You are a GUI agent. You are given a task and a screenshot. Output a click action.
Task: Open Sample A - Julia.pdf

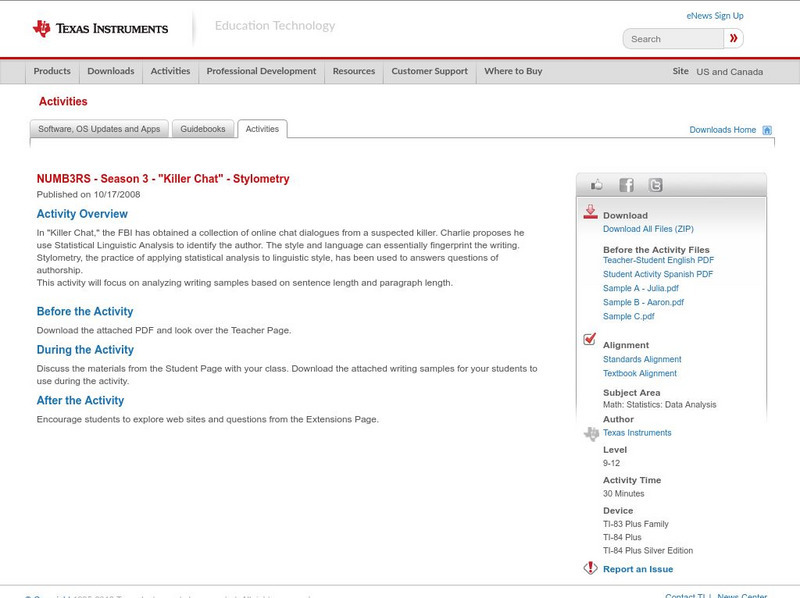[x=641, y=288]
